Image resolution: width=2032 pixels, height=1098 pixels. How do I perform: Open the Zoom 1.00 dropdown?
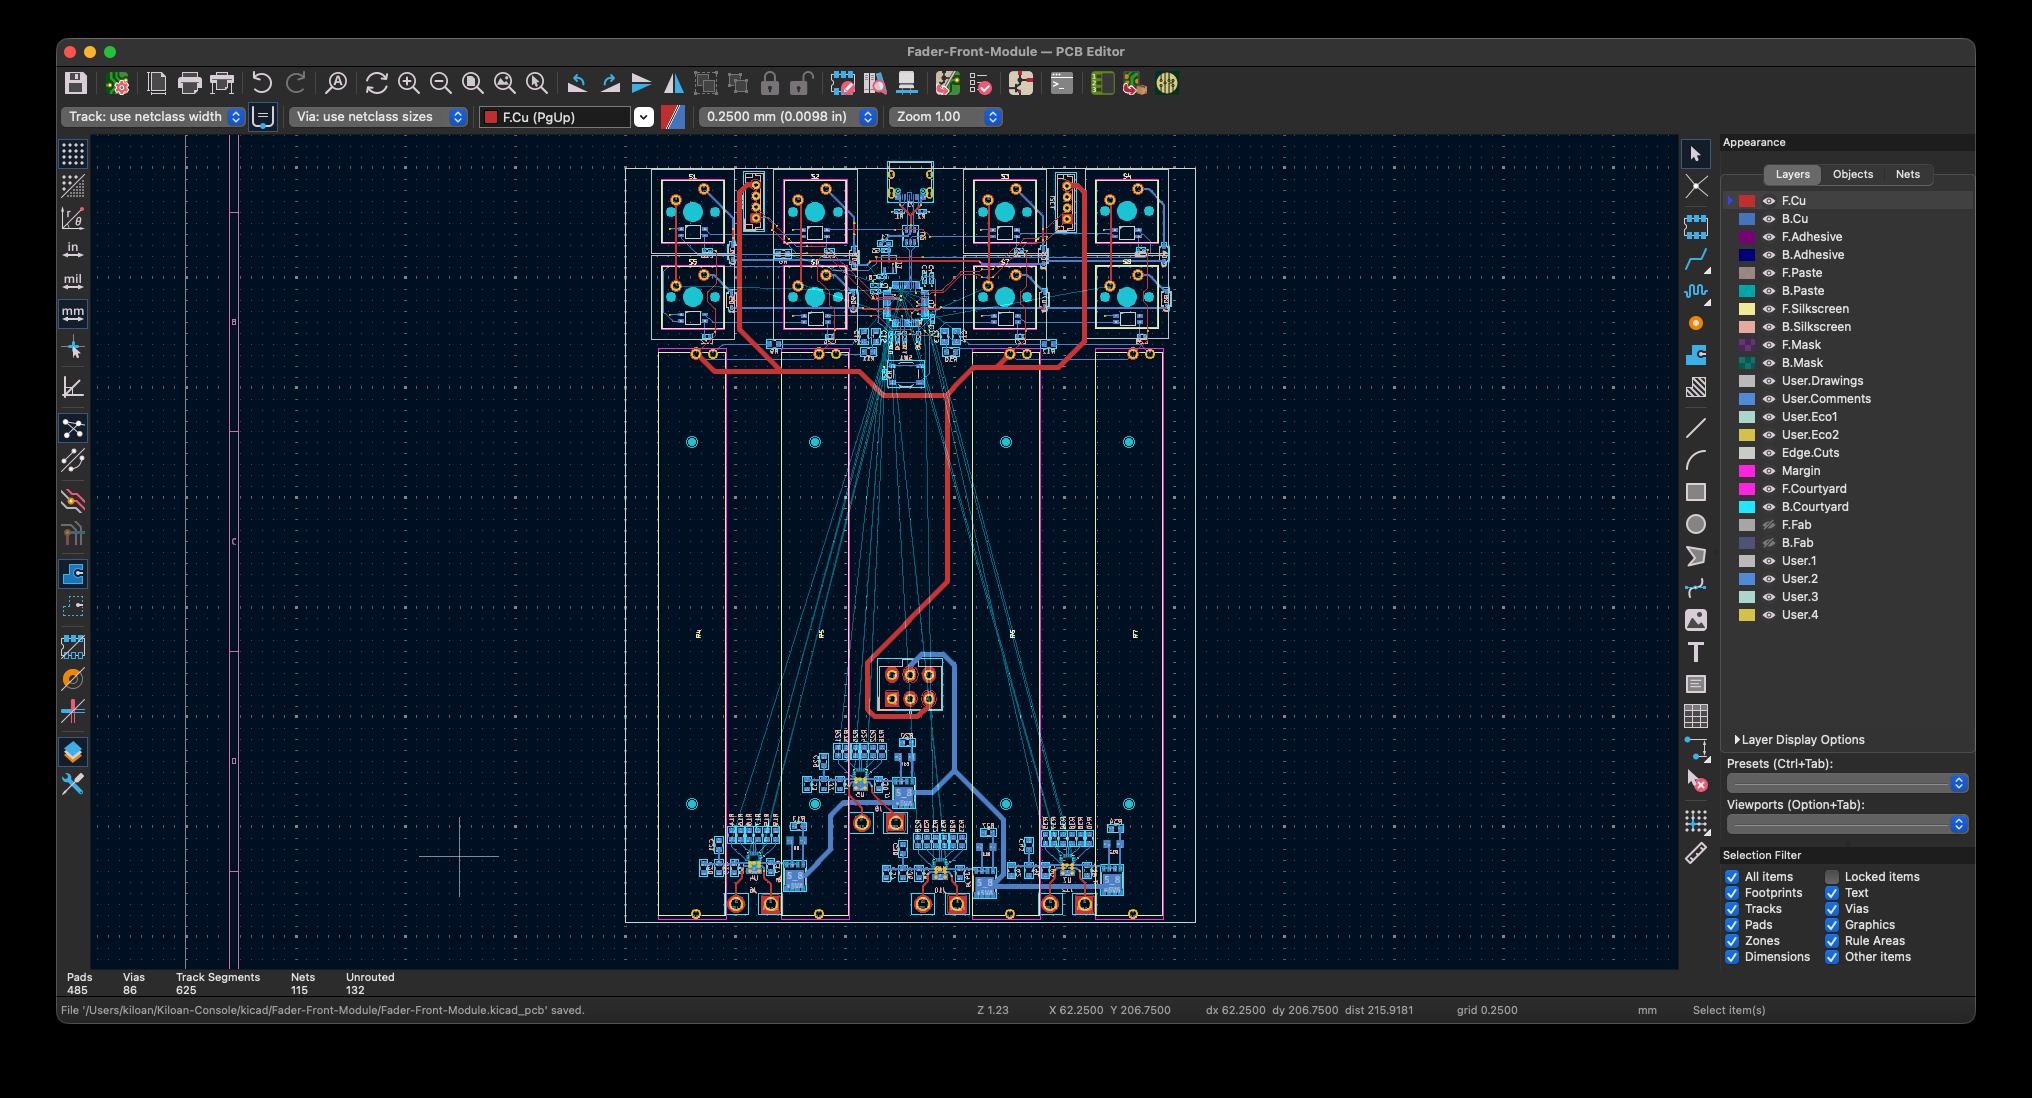tap(947, 117)
